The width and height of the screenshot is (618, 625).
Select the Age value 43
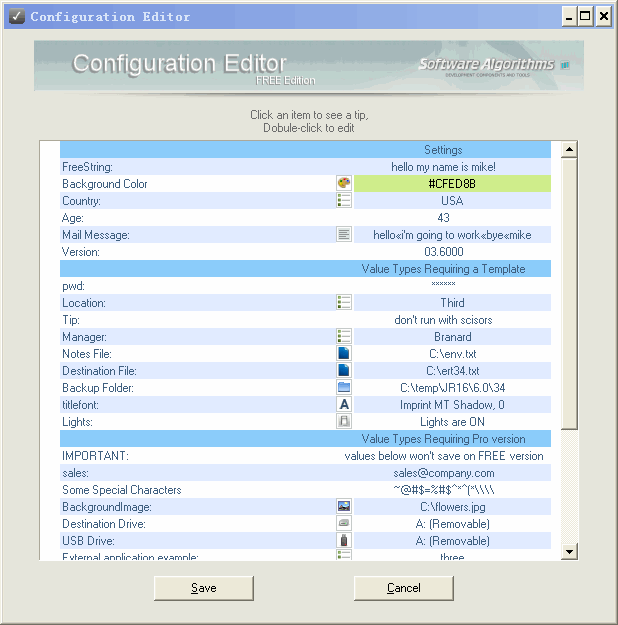pos(443,218)
